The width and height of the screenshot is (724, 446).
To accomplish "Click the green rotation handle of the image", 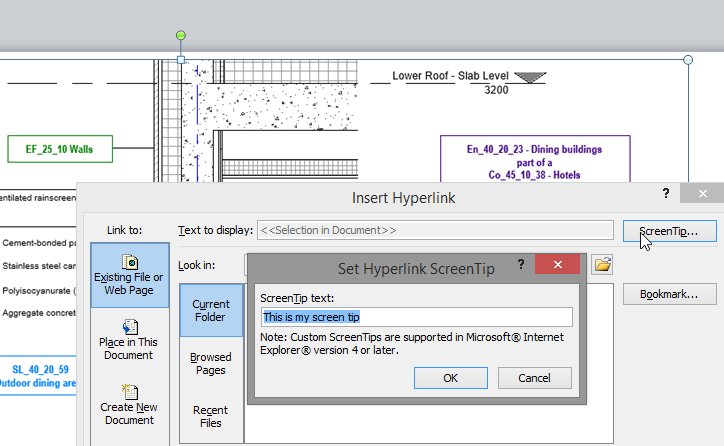I will click(x=181, y=36).
